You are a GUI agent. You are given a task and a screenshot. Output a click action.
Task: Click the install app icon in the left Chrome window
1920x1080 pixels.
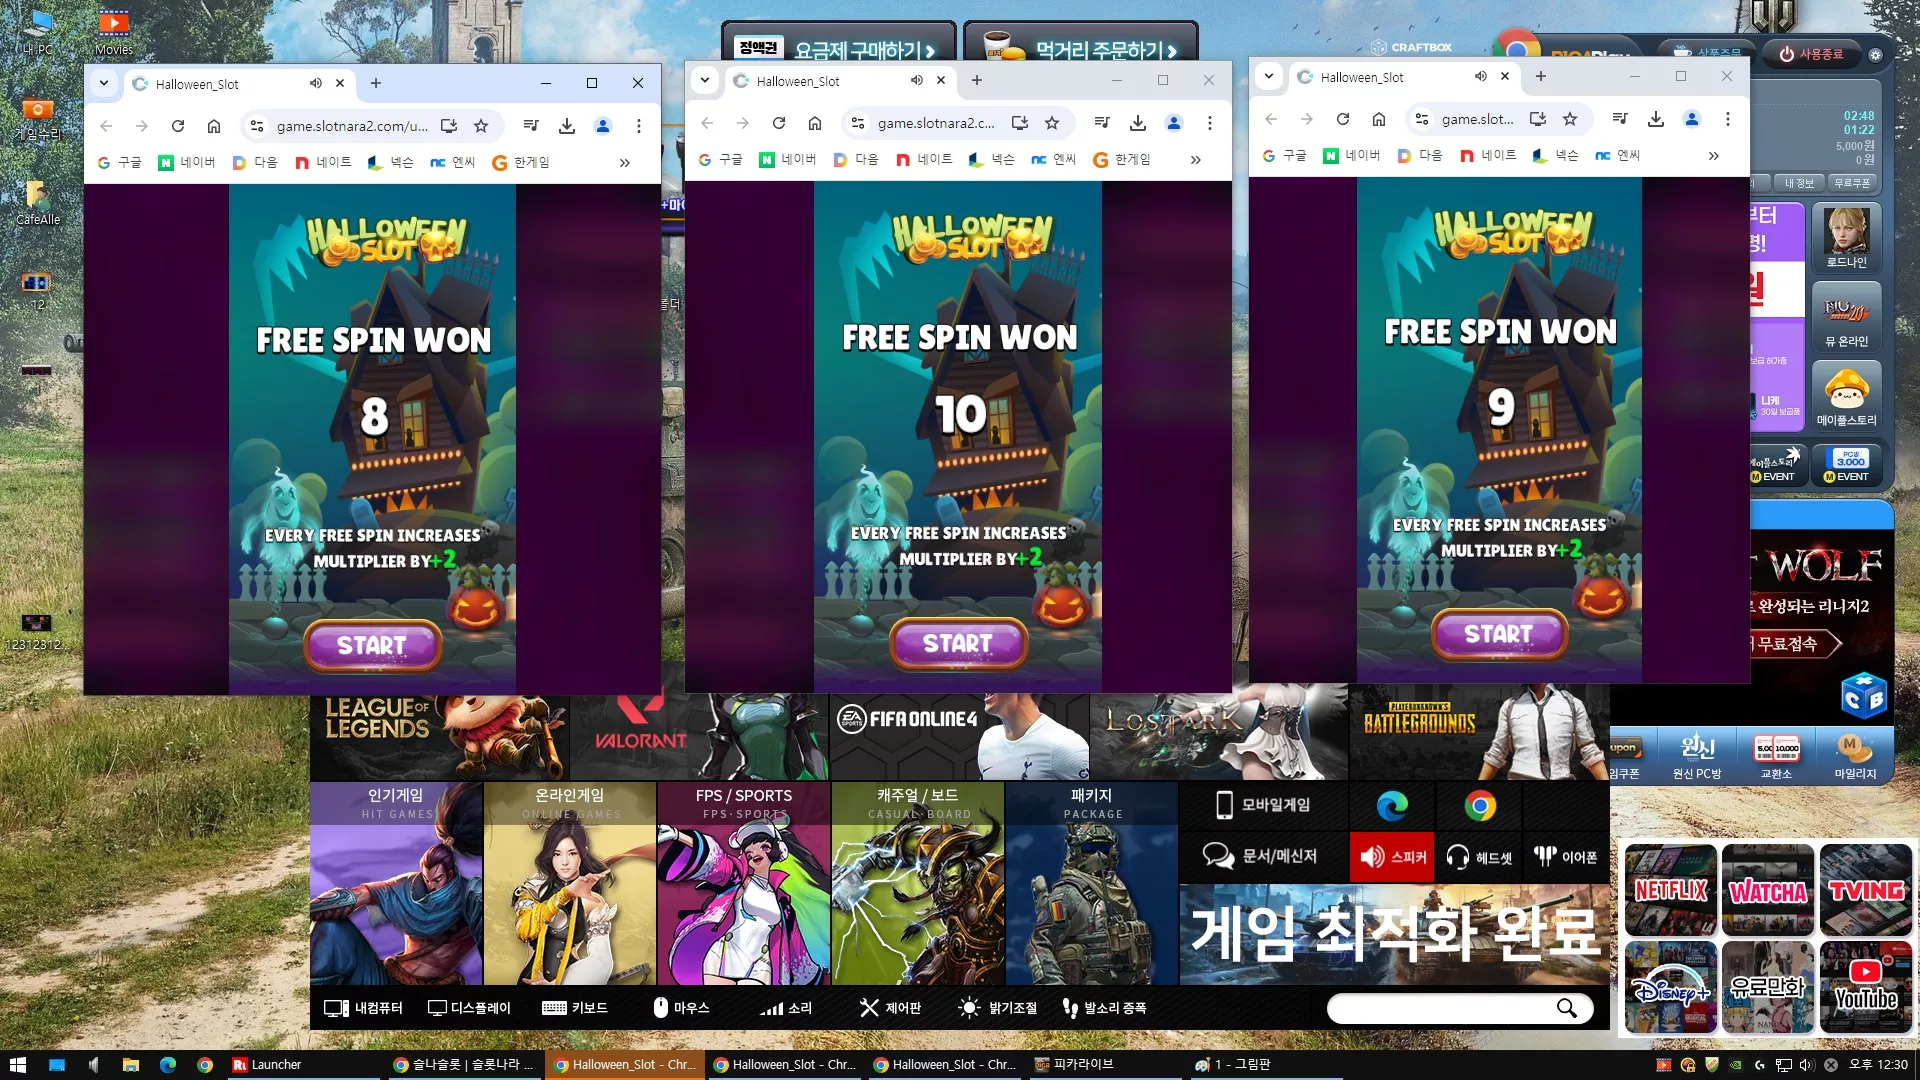(x=449, y=126)
